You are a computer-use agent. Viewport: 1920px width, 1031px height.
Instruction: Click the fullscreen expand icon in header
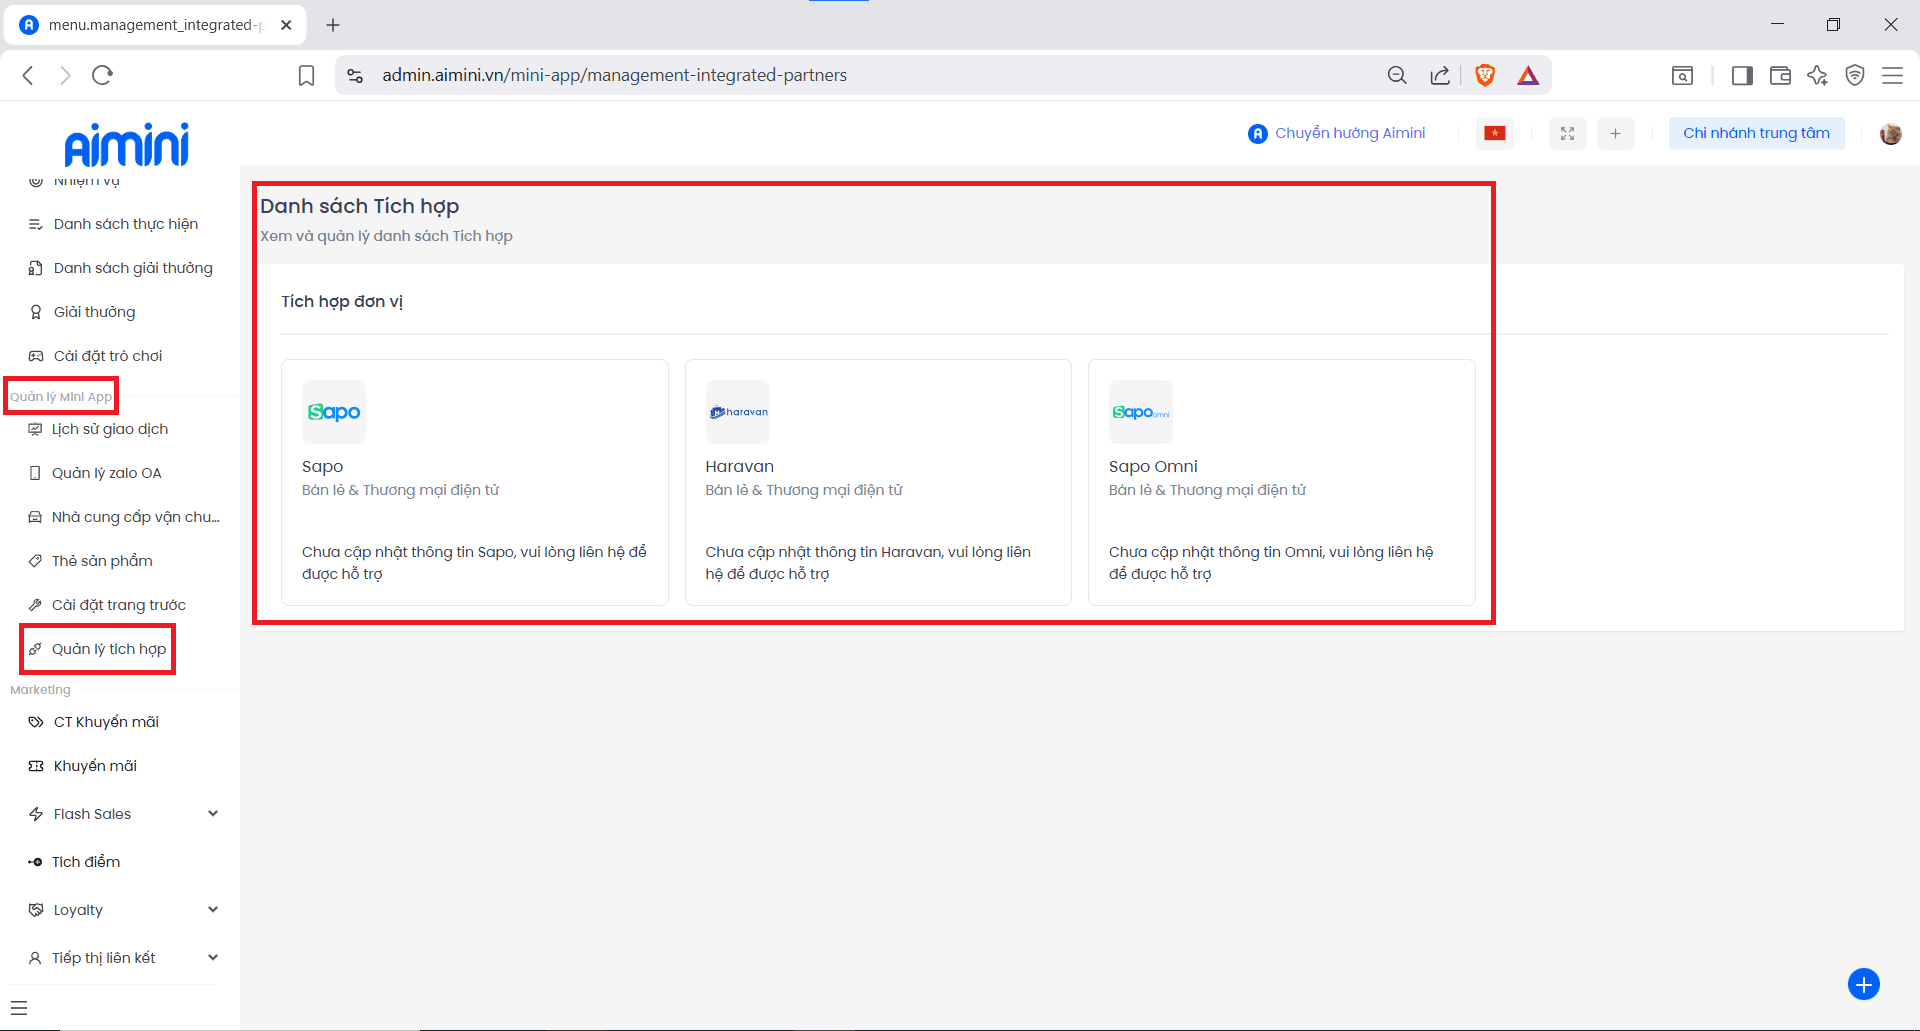coord(1567,133)
